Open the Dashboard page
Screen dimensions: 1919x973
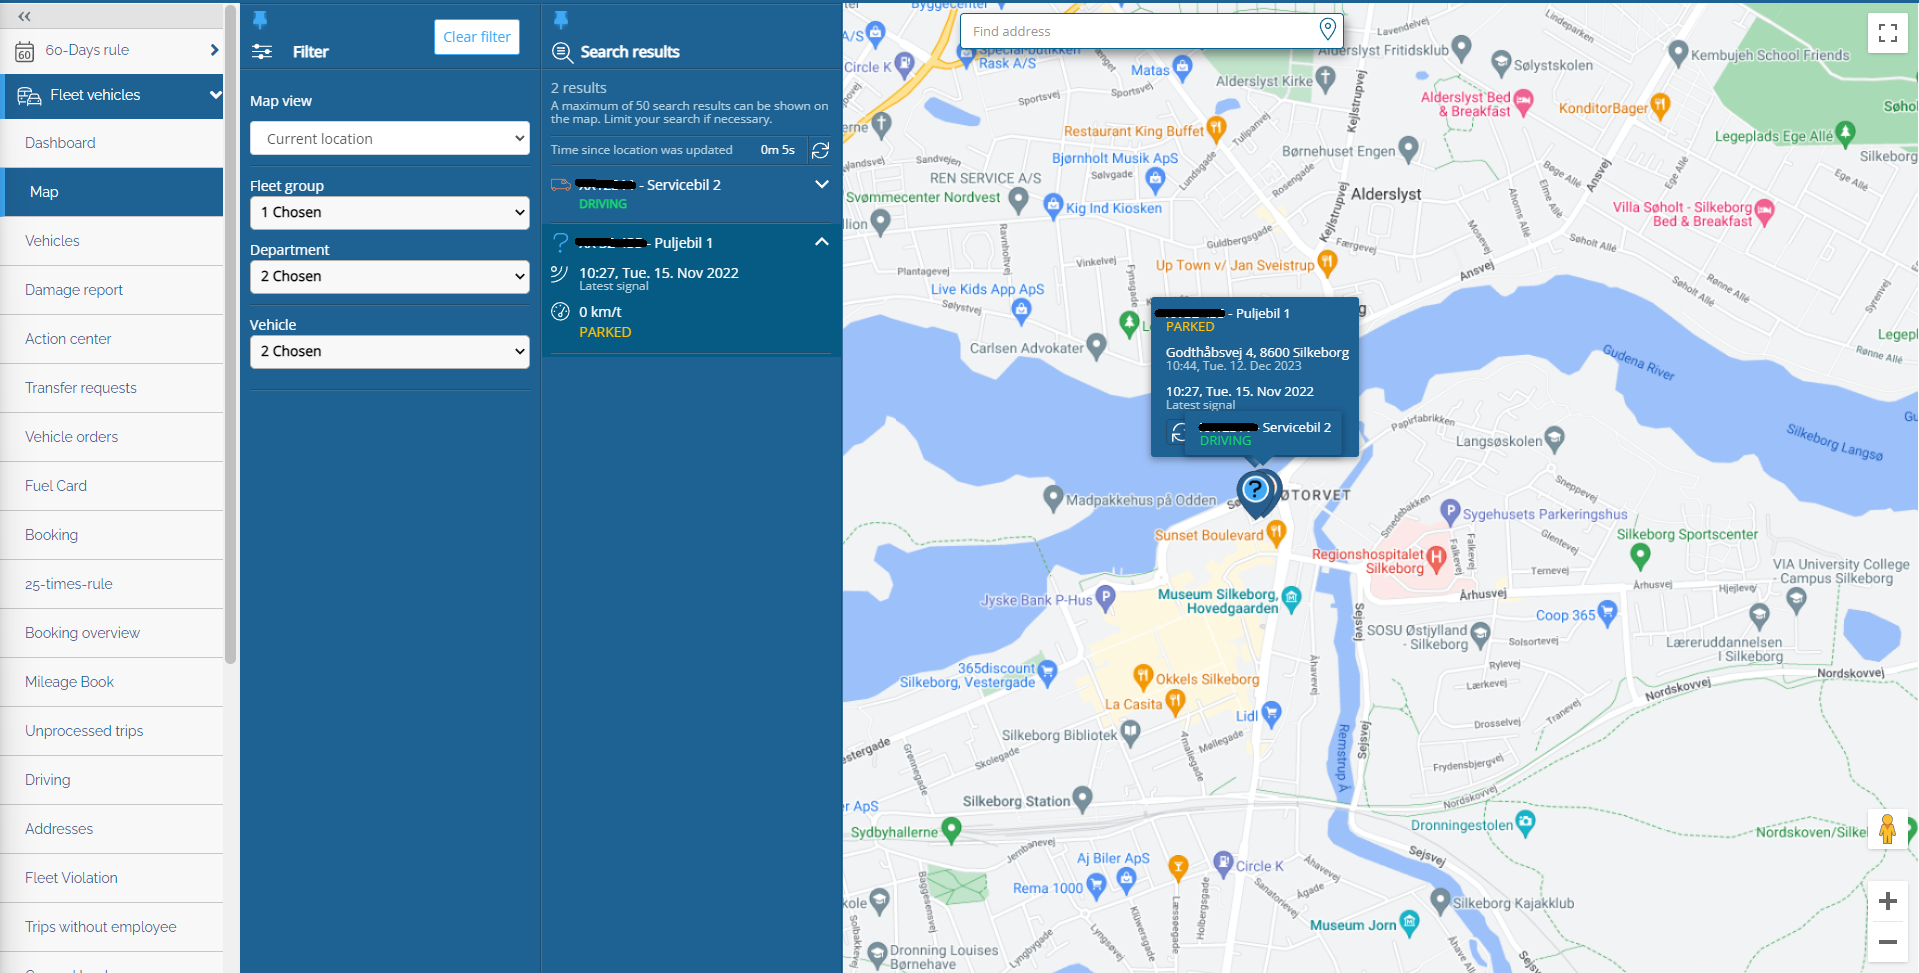(x=112, y=143)
